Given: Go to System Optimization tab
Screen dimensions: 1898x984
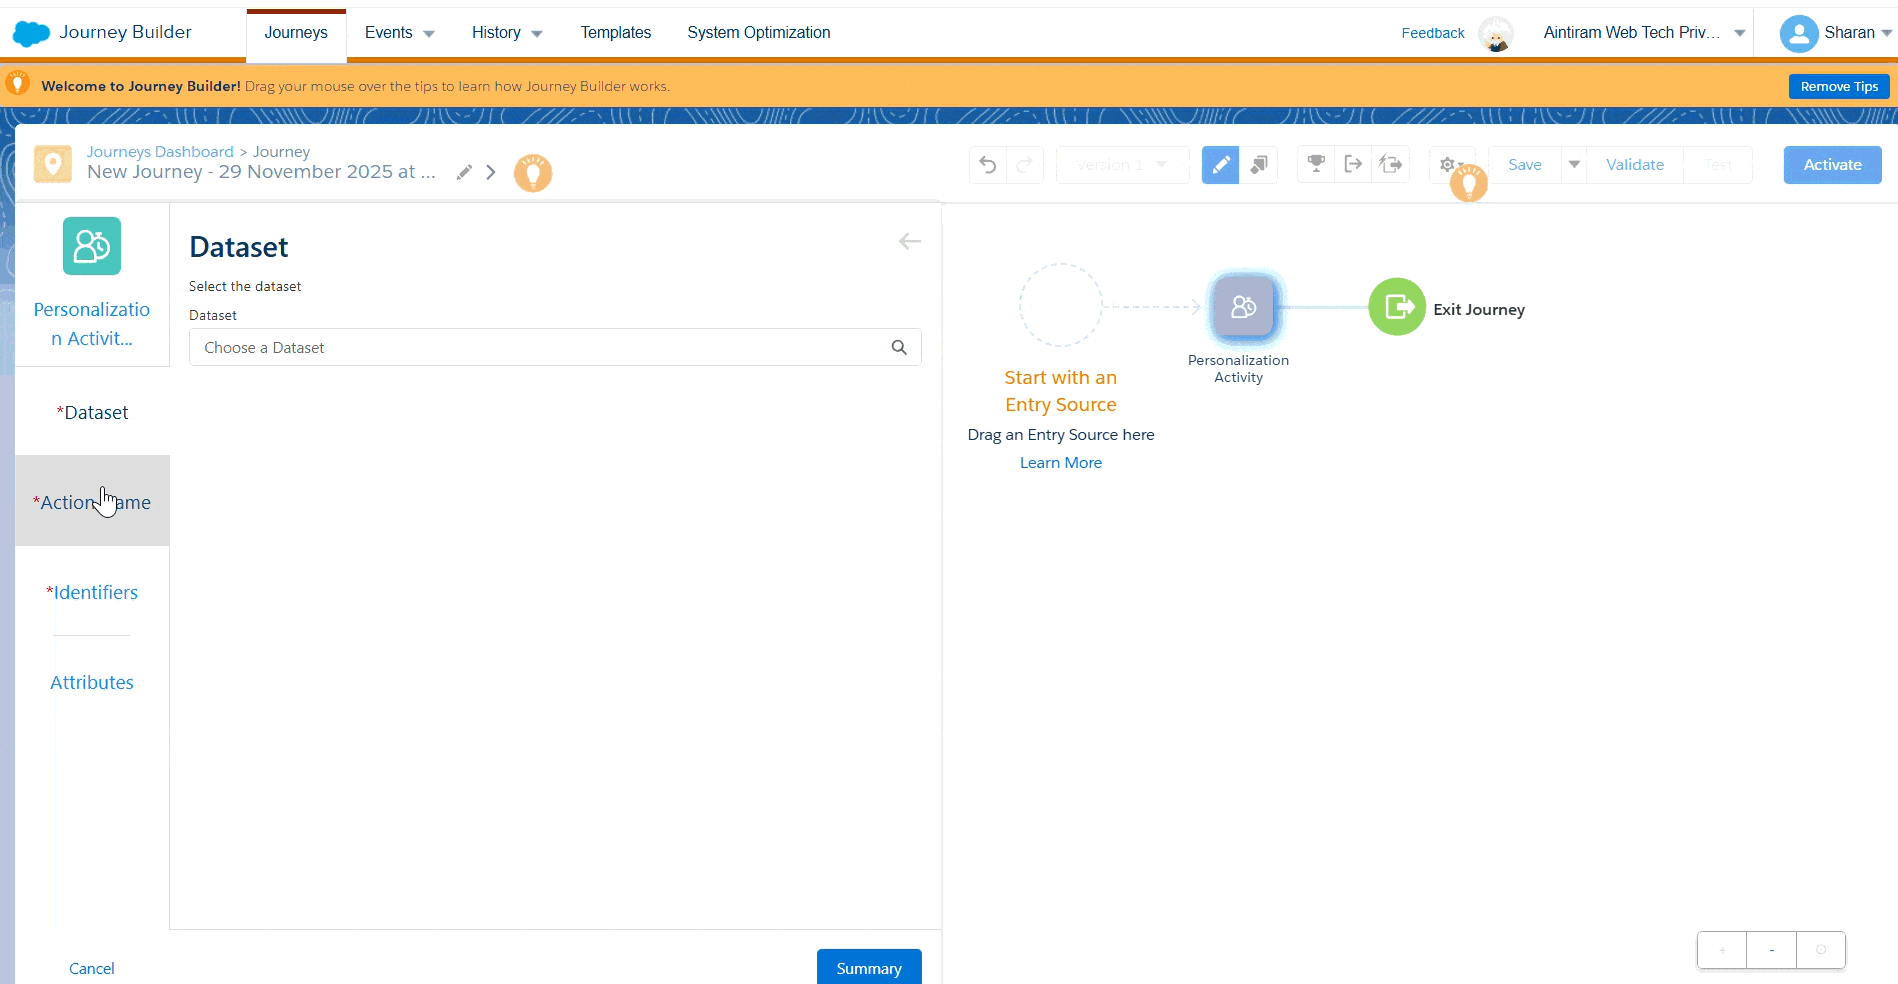Looking at the screenshot, I should point(758,33).
